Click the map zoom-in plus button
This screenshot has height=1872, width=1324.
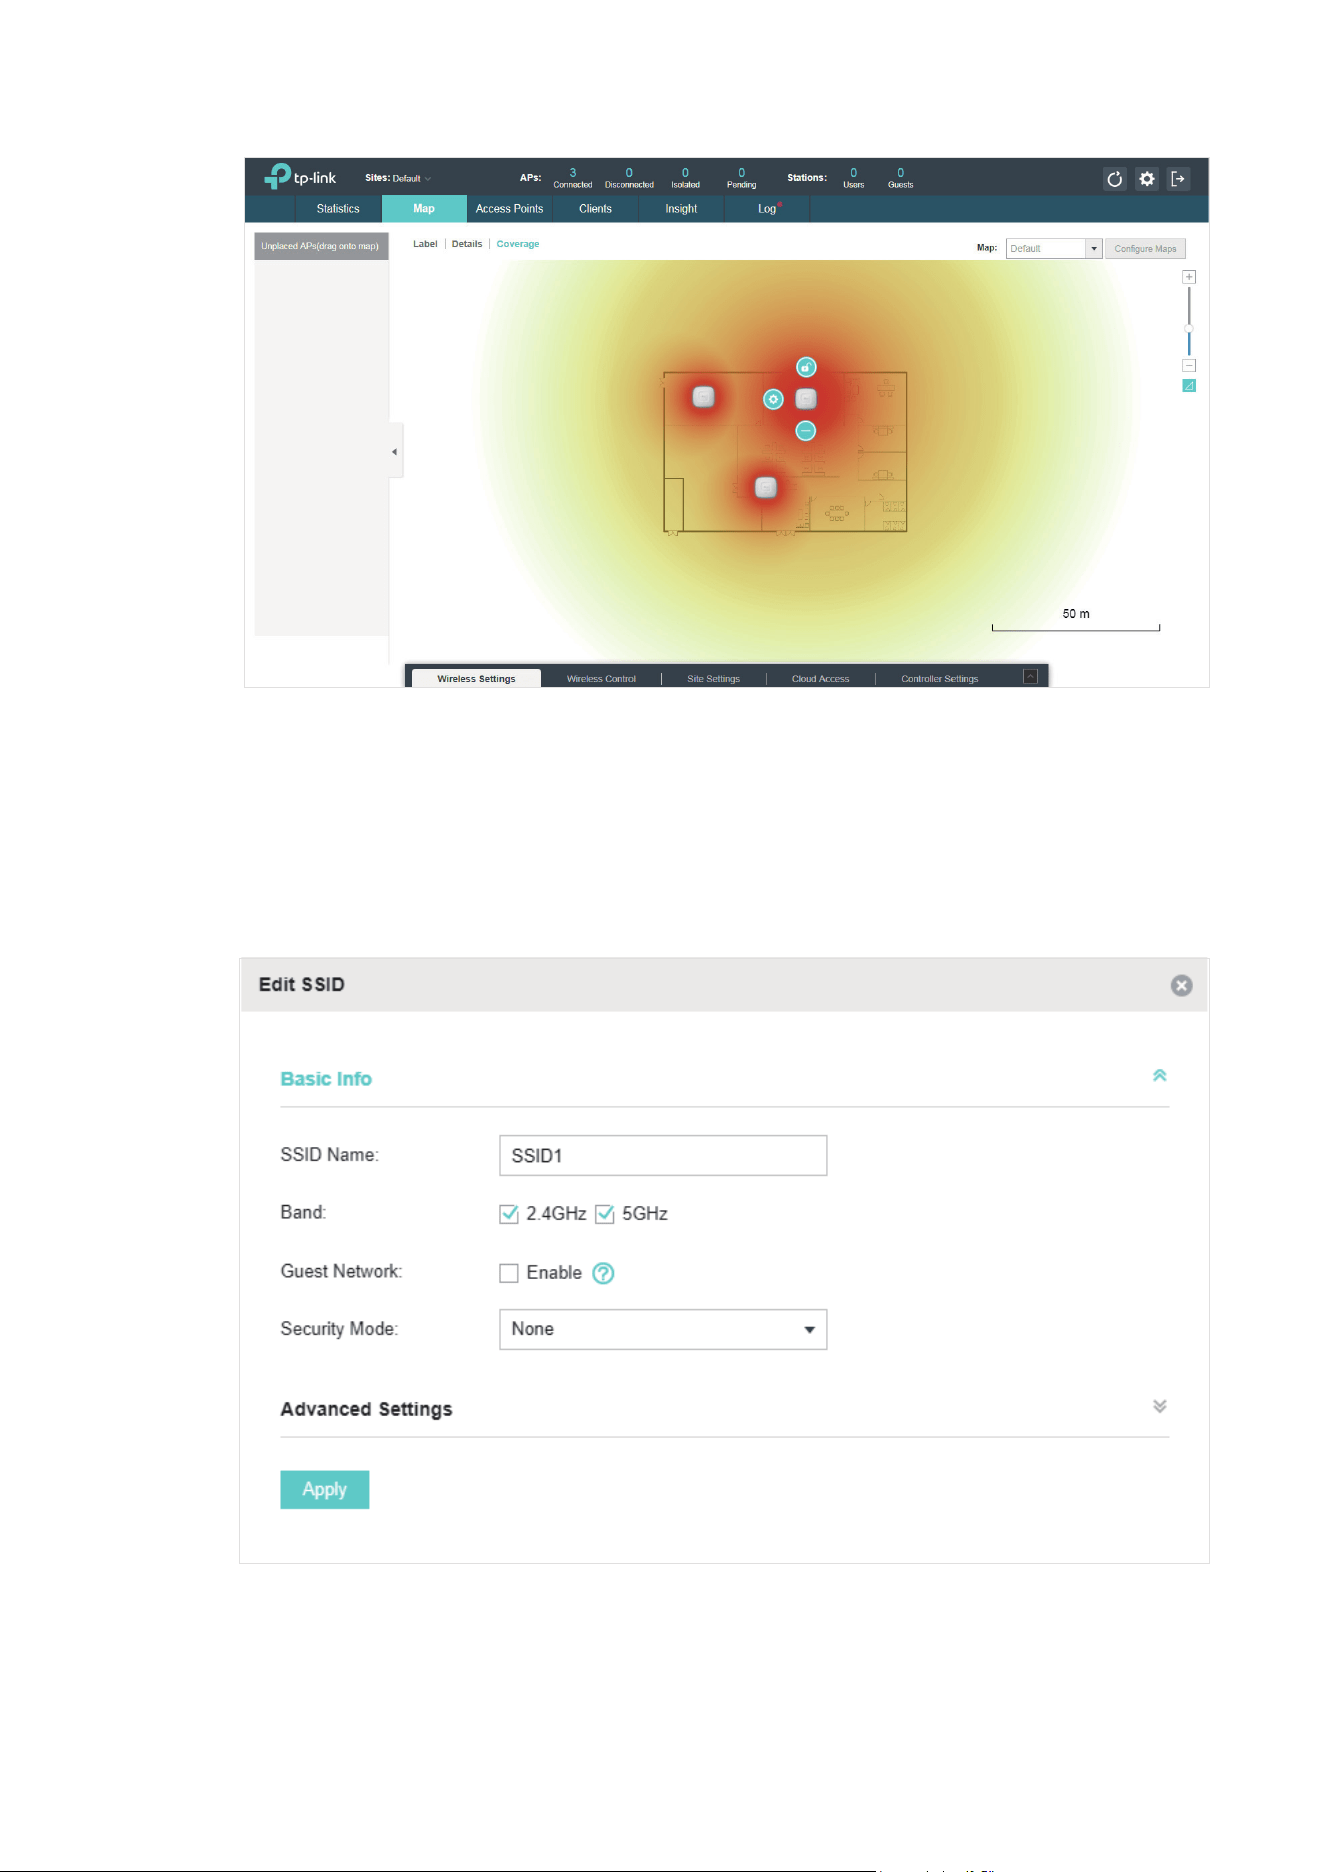coord(1189,277)
